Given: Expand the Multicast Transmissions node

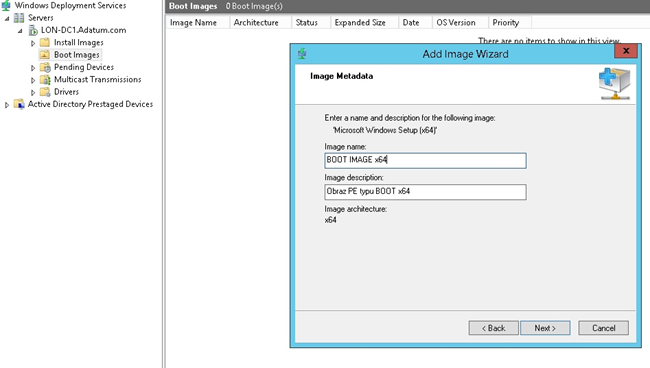Looking at the screenshot, I should pyautogui.click(x=33, y=80).
